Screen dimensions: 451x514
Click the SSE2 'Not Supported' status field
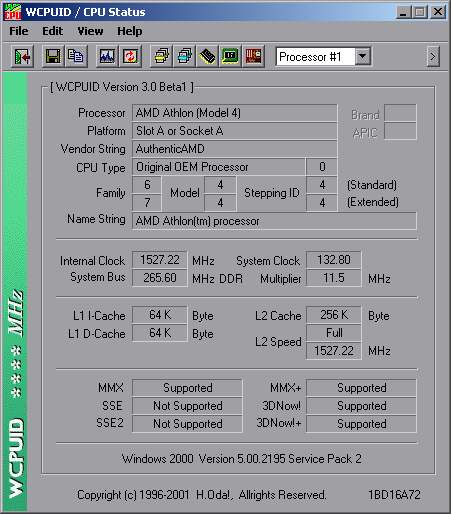pos(187,424)
